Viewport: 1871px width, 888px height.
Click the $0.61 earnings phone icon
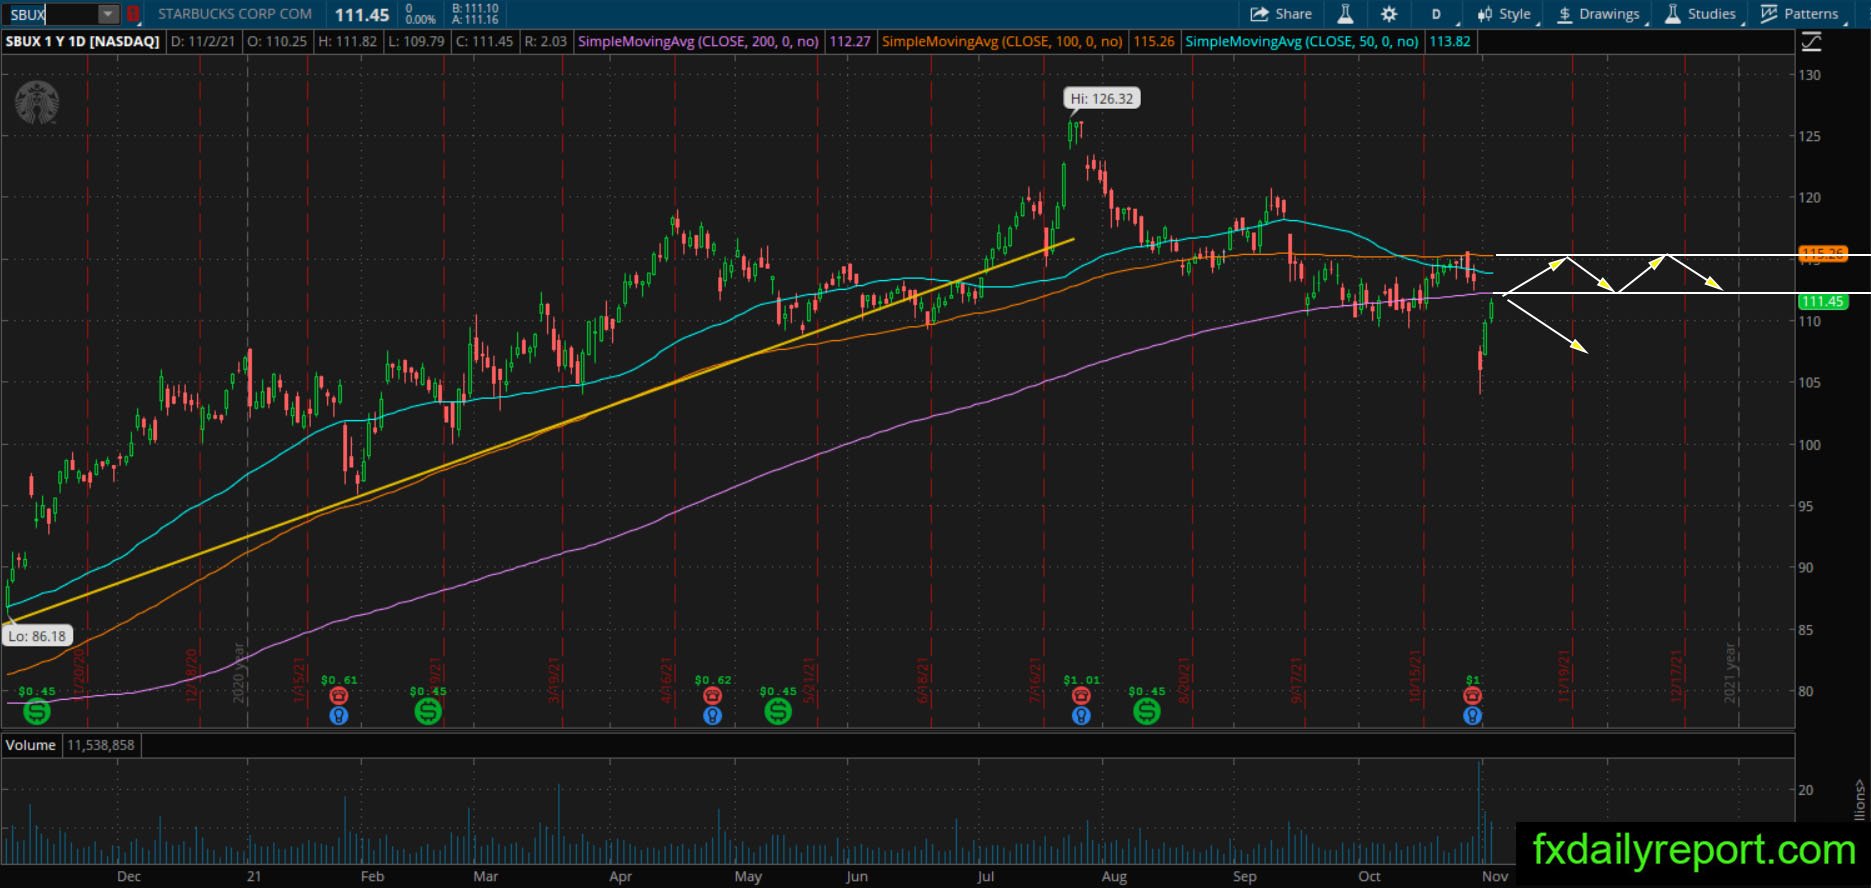[x=339, y=696]
